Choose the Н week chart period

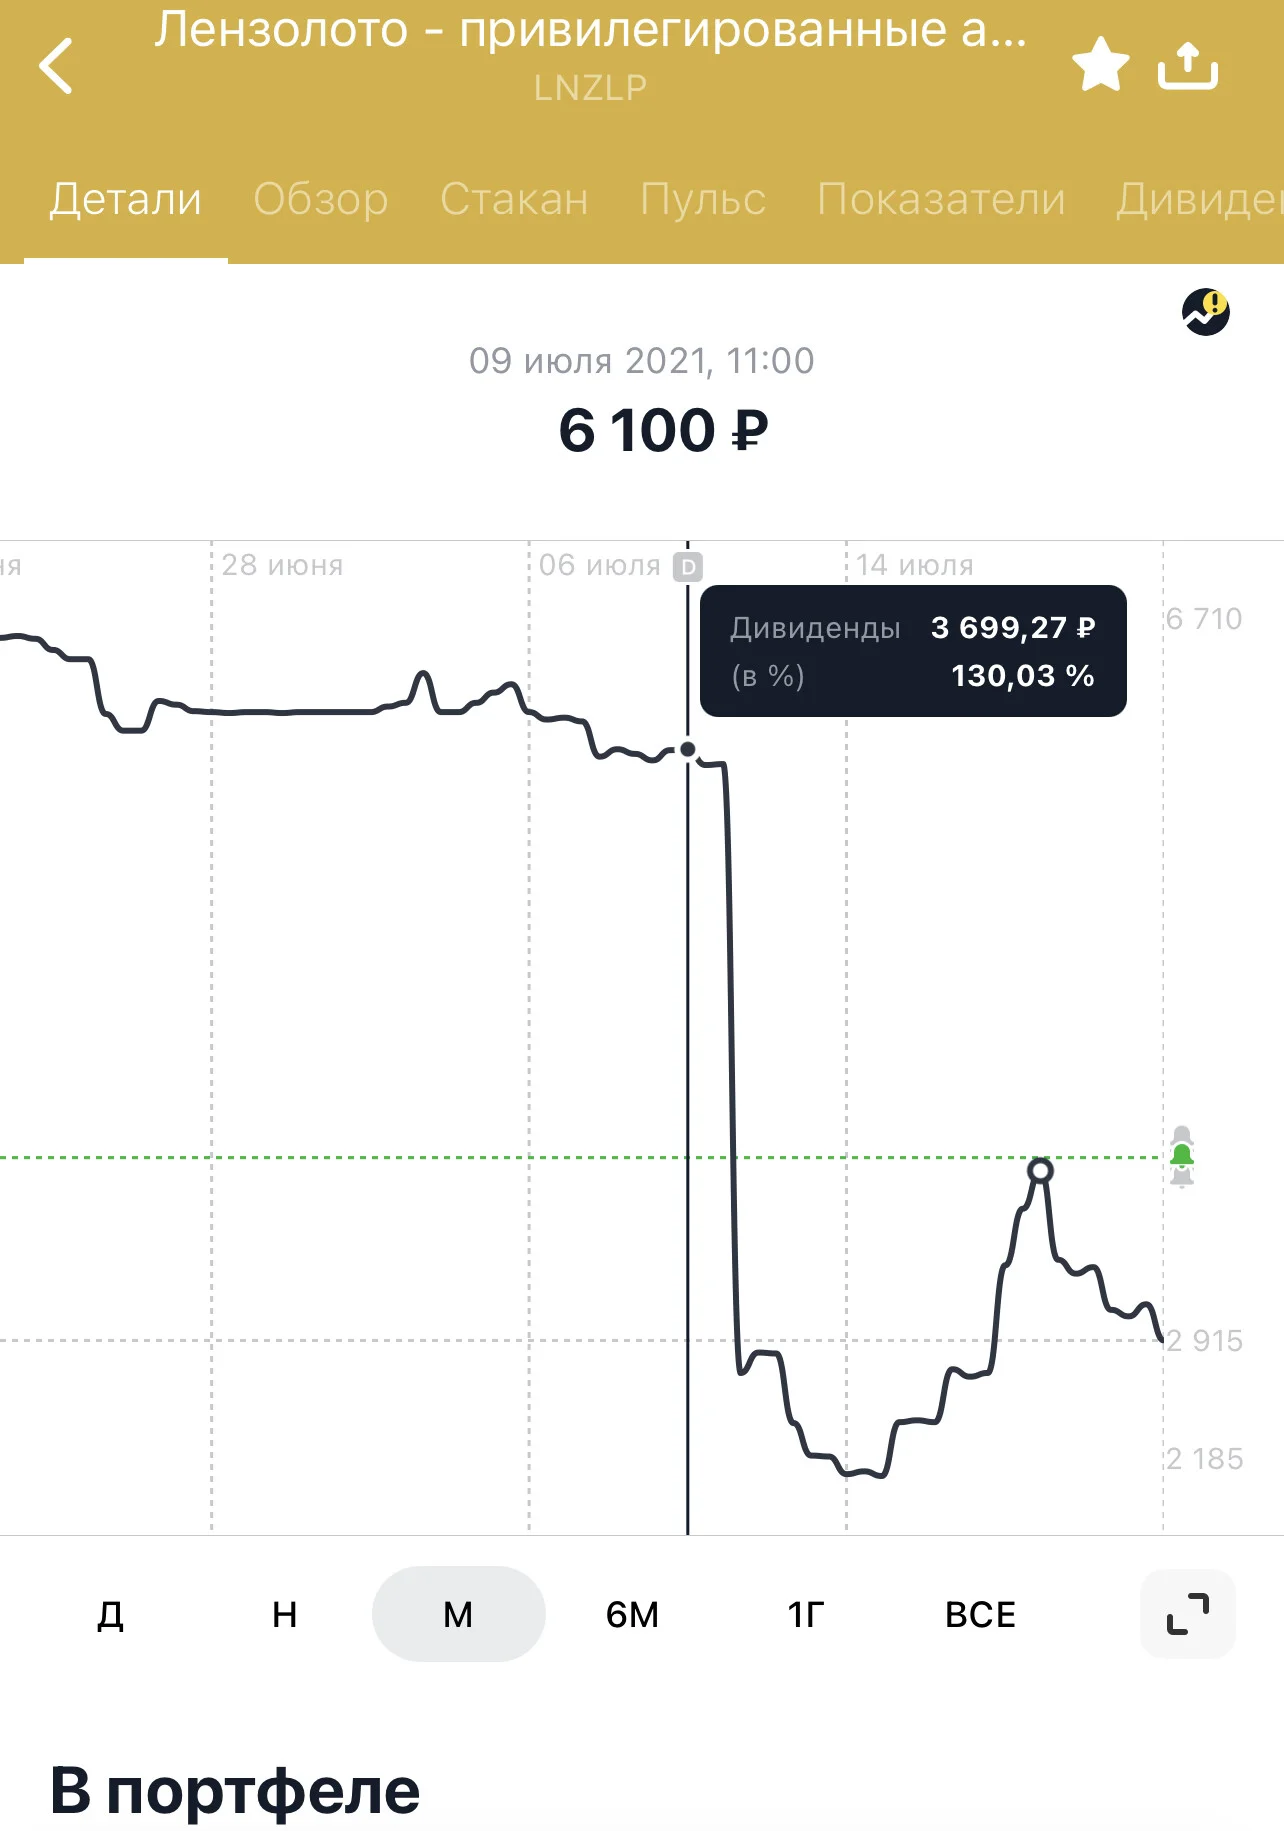[x=285, y=1614]
